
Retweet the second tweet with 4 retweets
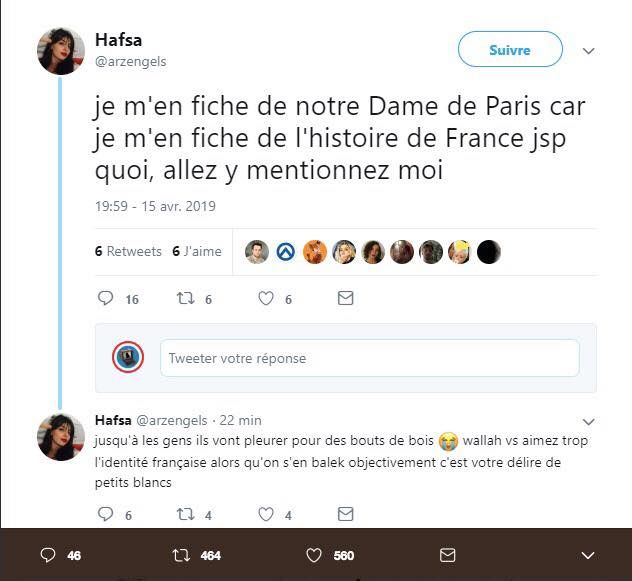[184, 515]
